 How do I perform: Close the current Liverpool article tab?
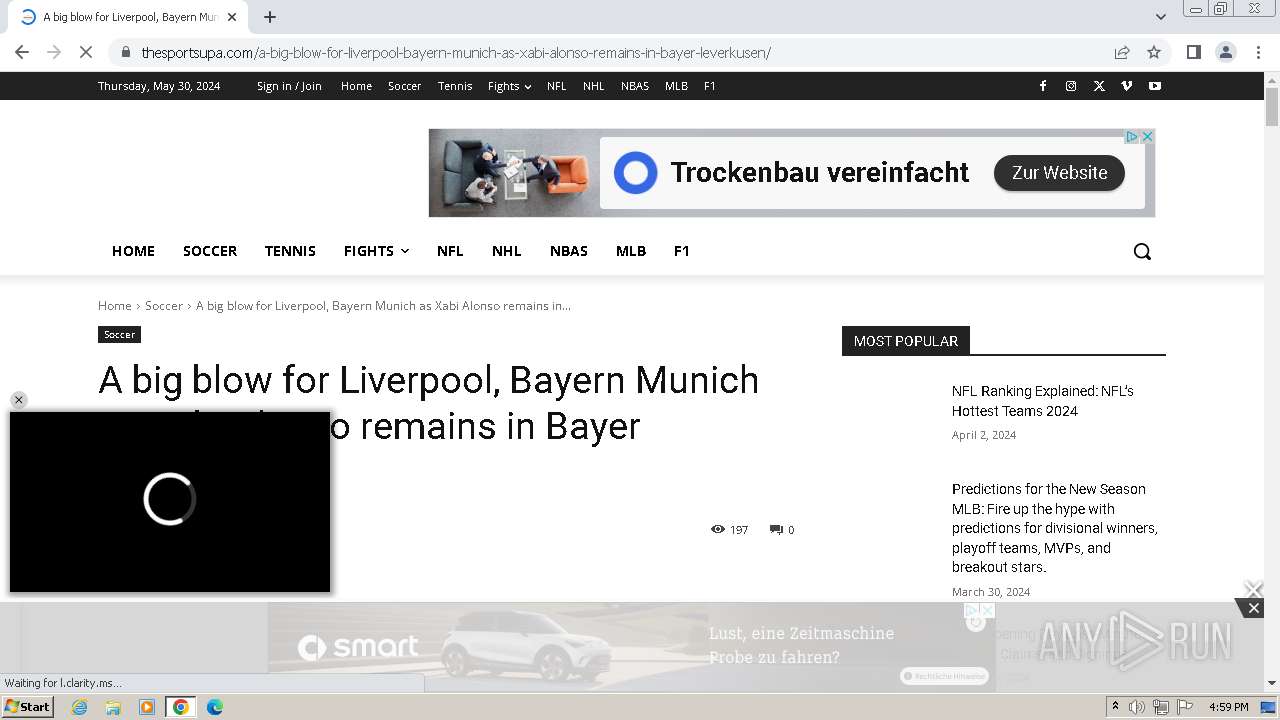click(x=232, y=17)
